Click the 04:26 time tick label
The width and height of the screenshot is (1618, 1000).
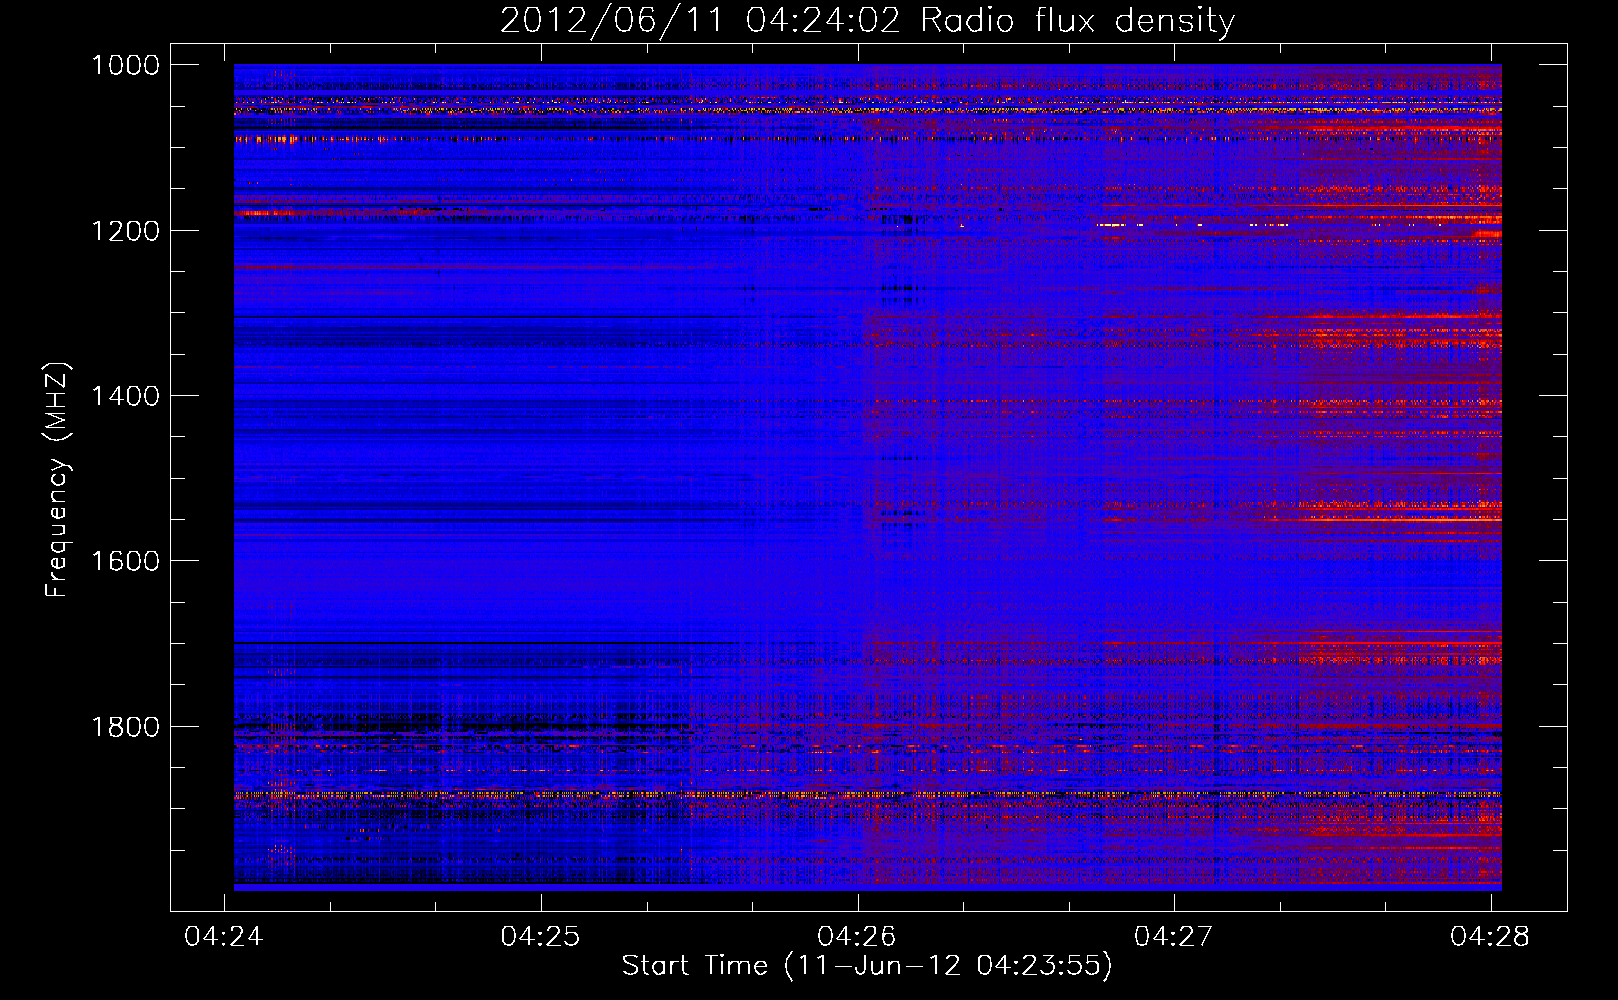pyautogui.click(x=857, y=936)
